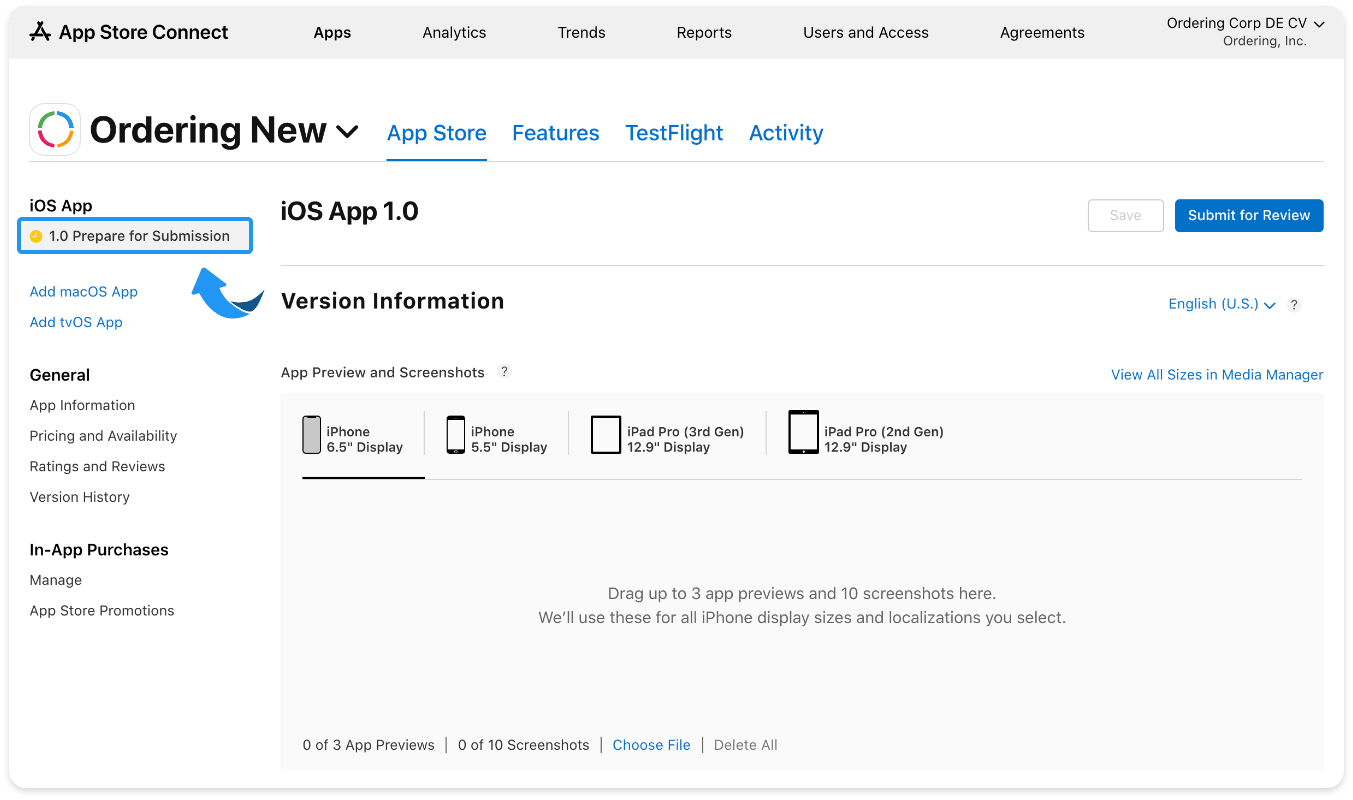Viewport: 1353px width, 800px height.
Task: Select the iPhone 5.5" Display tab label
Action: click(x=509, y=439)
